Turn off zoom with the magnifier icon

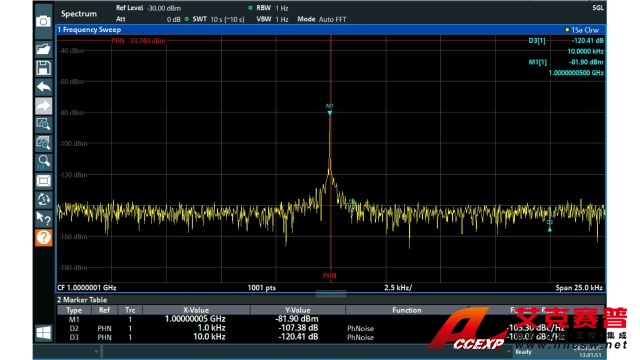43,162
